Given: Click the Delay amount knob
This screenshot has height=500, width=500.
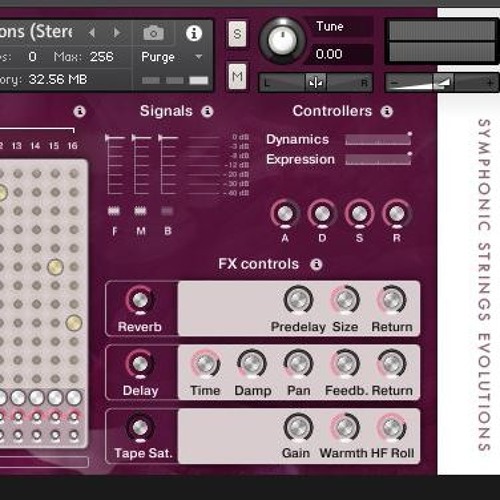Looking at the screenshot, I should 140,363.
